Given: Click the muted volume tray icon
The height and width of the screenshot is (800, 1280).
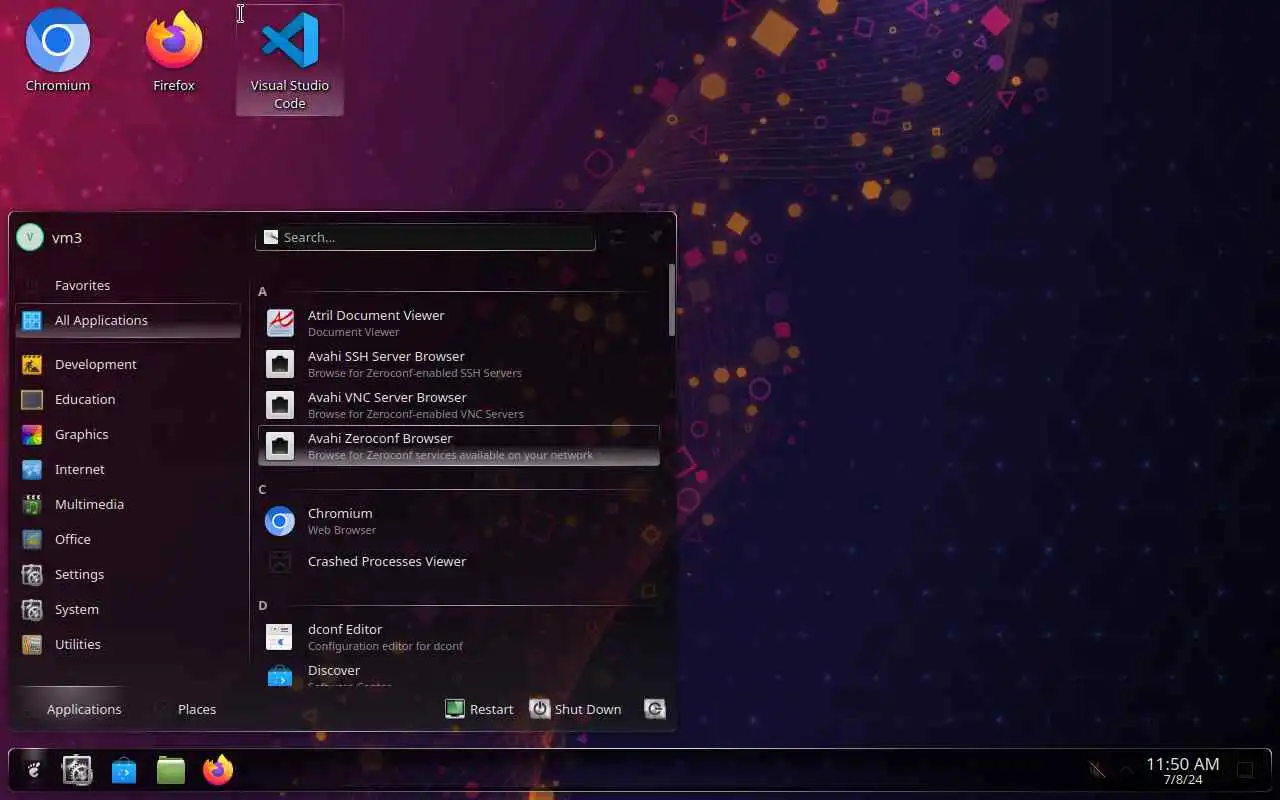Looking at the screenshot, I should click(1097, 769).
